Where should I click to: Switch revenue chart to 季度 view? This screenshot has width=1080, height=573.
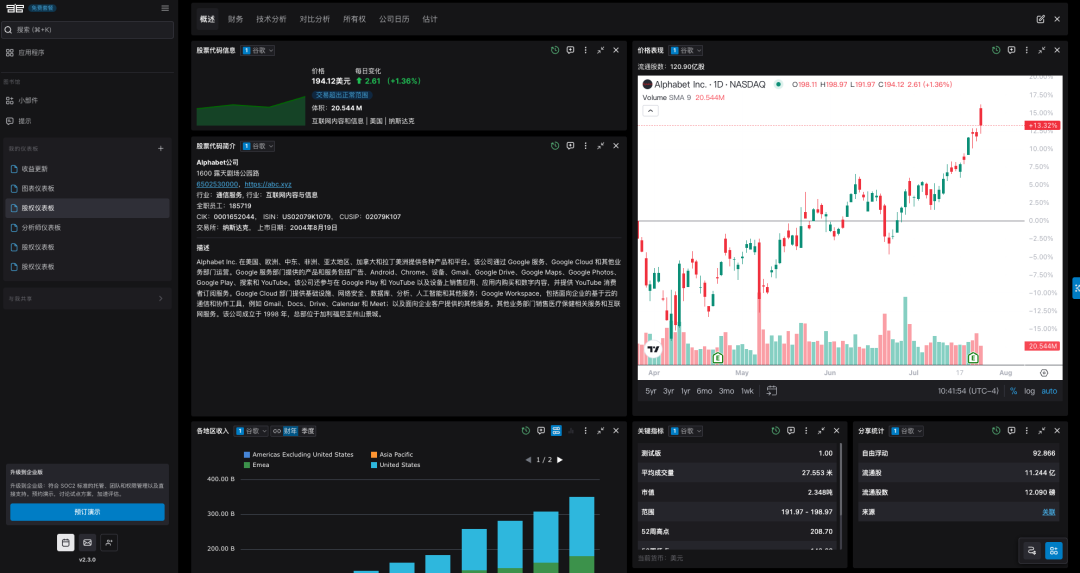click(x=308, y=431)
